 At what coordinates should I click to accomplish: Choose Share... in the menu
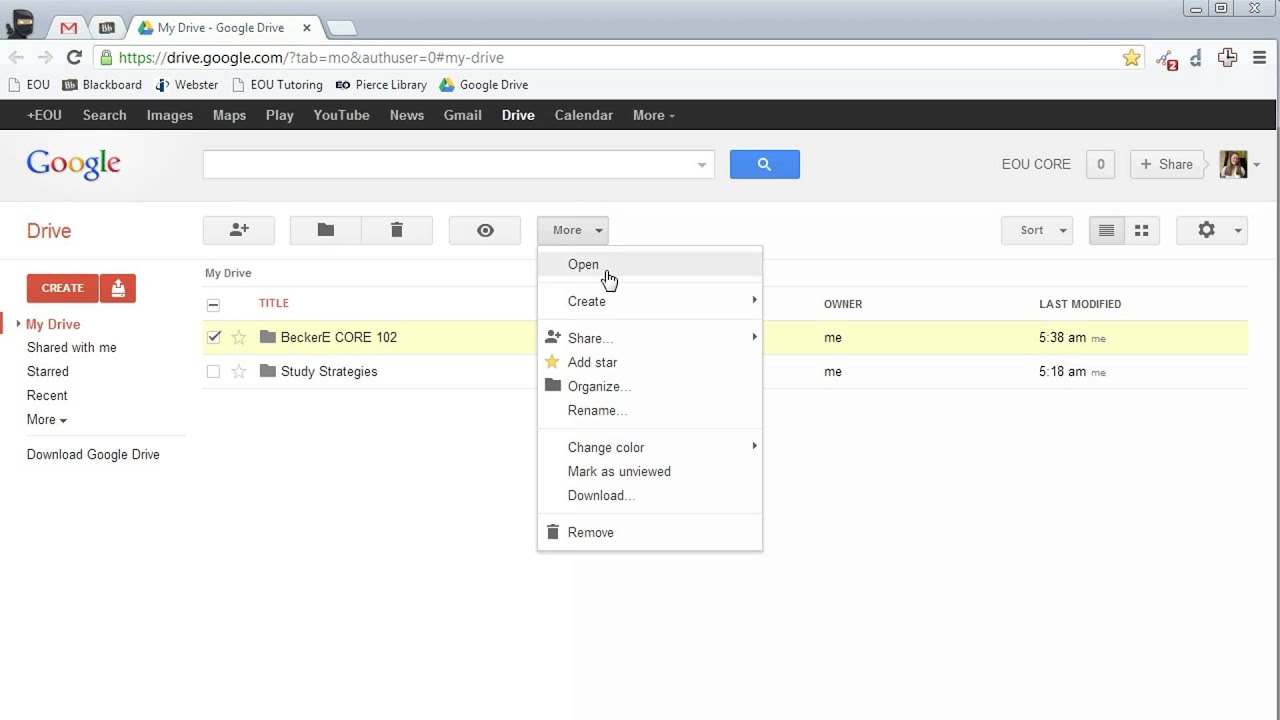(x=650, y=338)
